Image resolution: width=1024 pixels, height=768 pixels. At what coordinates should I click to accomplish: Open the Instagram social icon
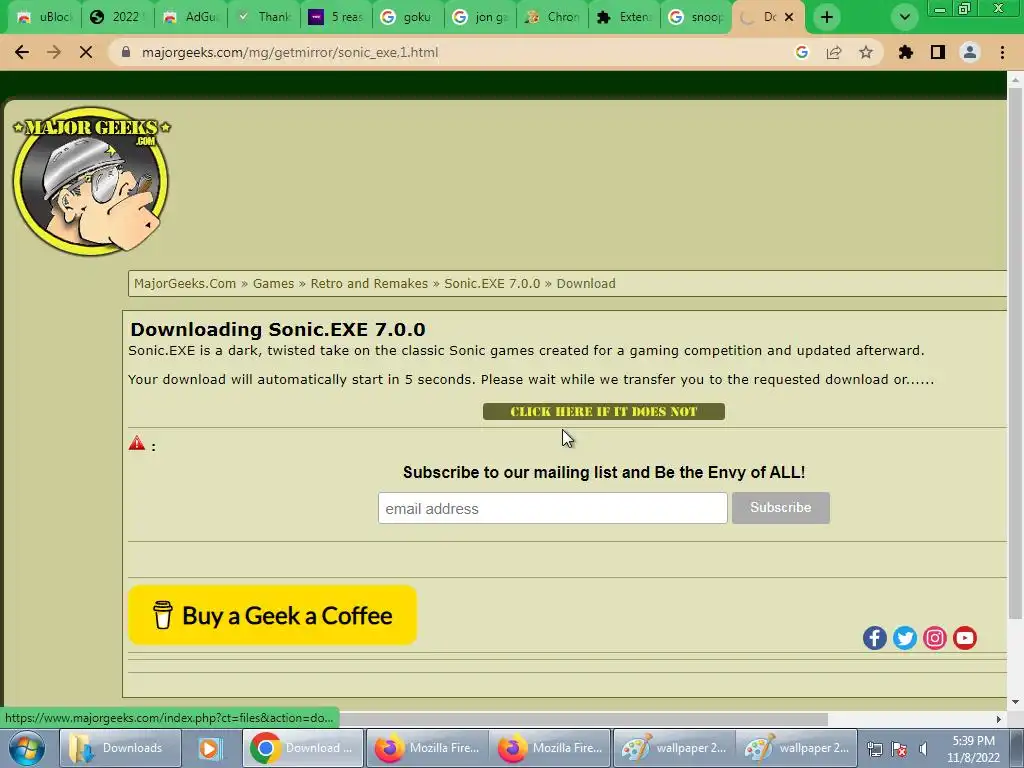point(935,638)
